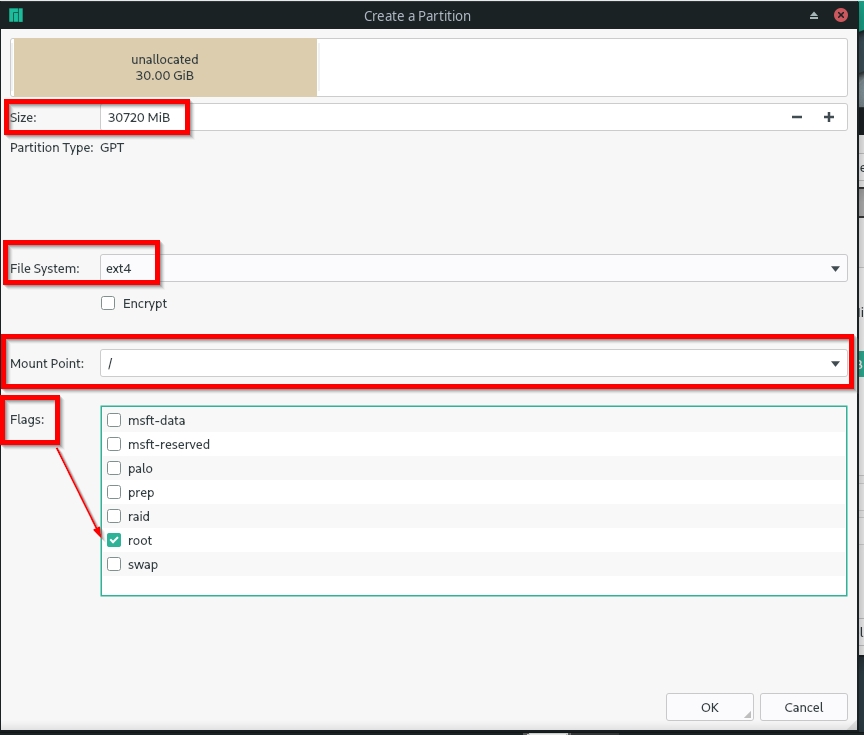Click the unallocated 30.00 GiB partition bar

(x=165, y=67)
